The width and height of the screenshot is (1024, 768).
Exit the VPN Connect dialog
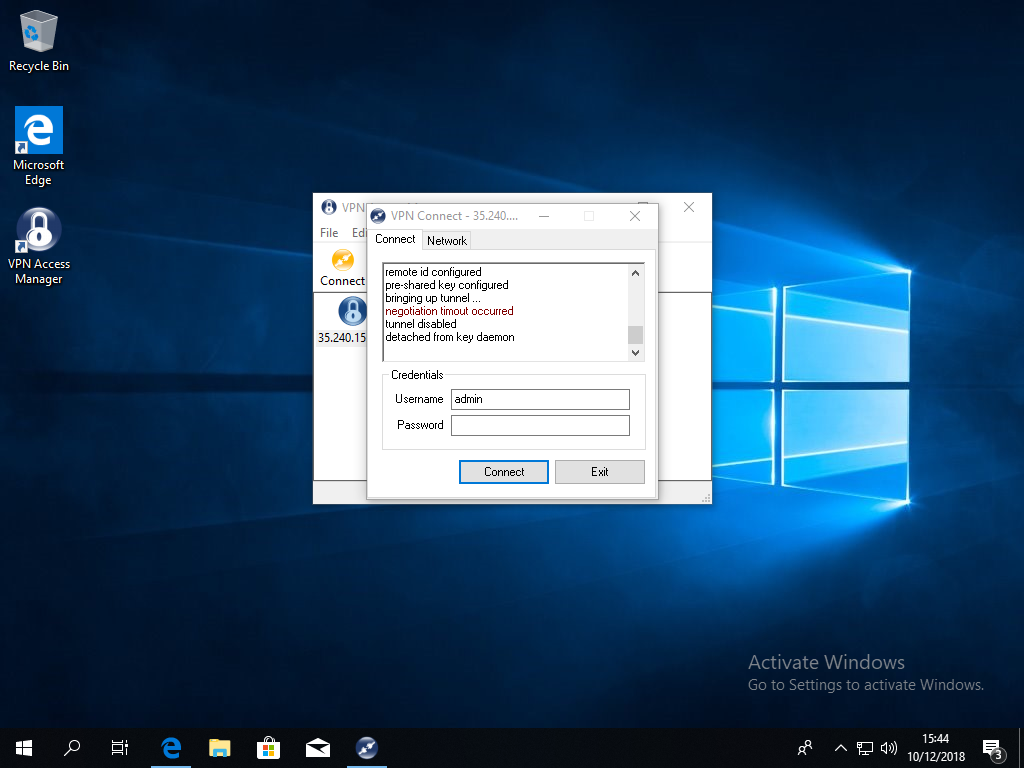(599, 471)
